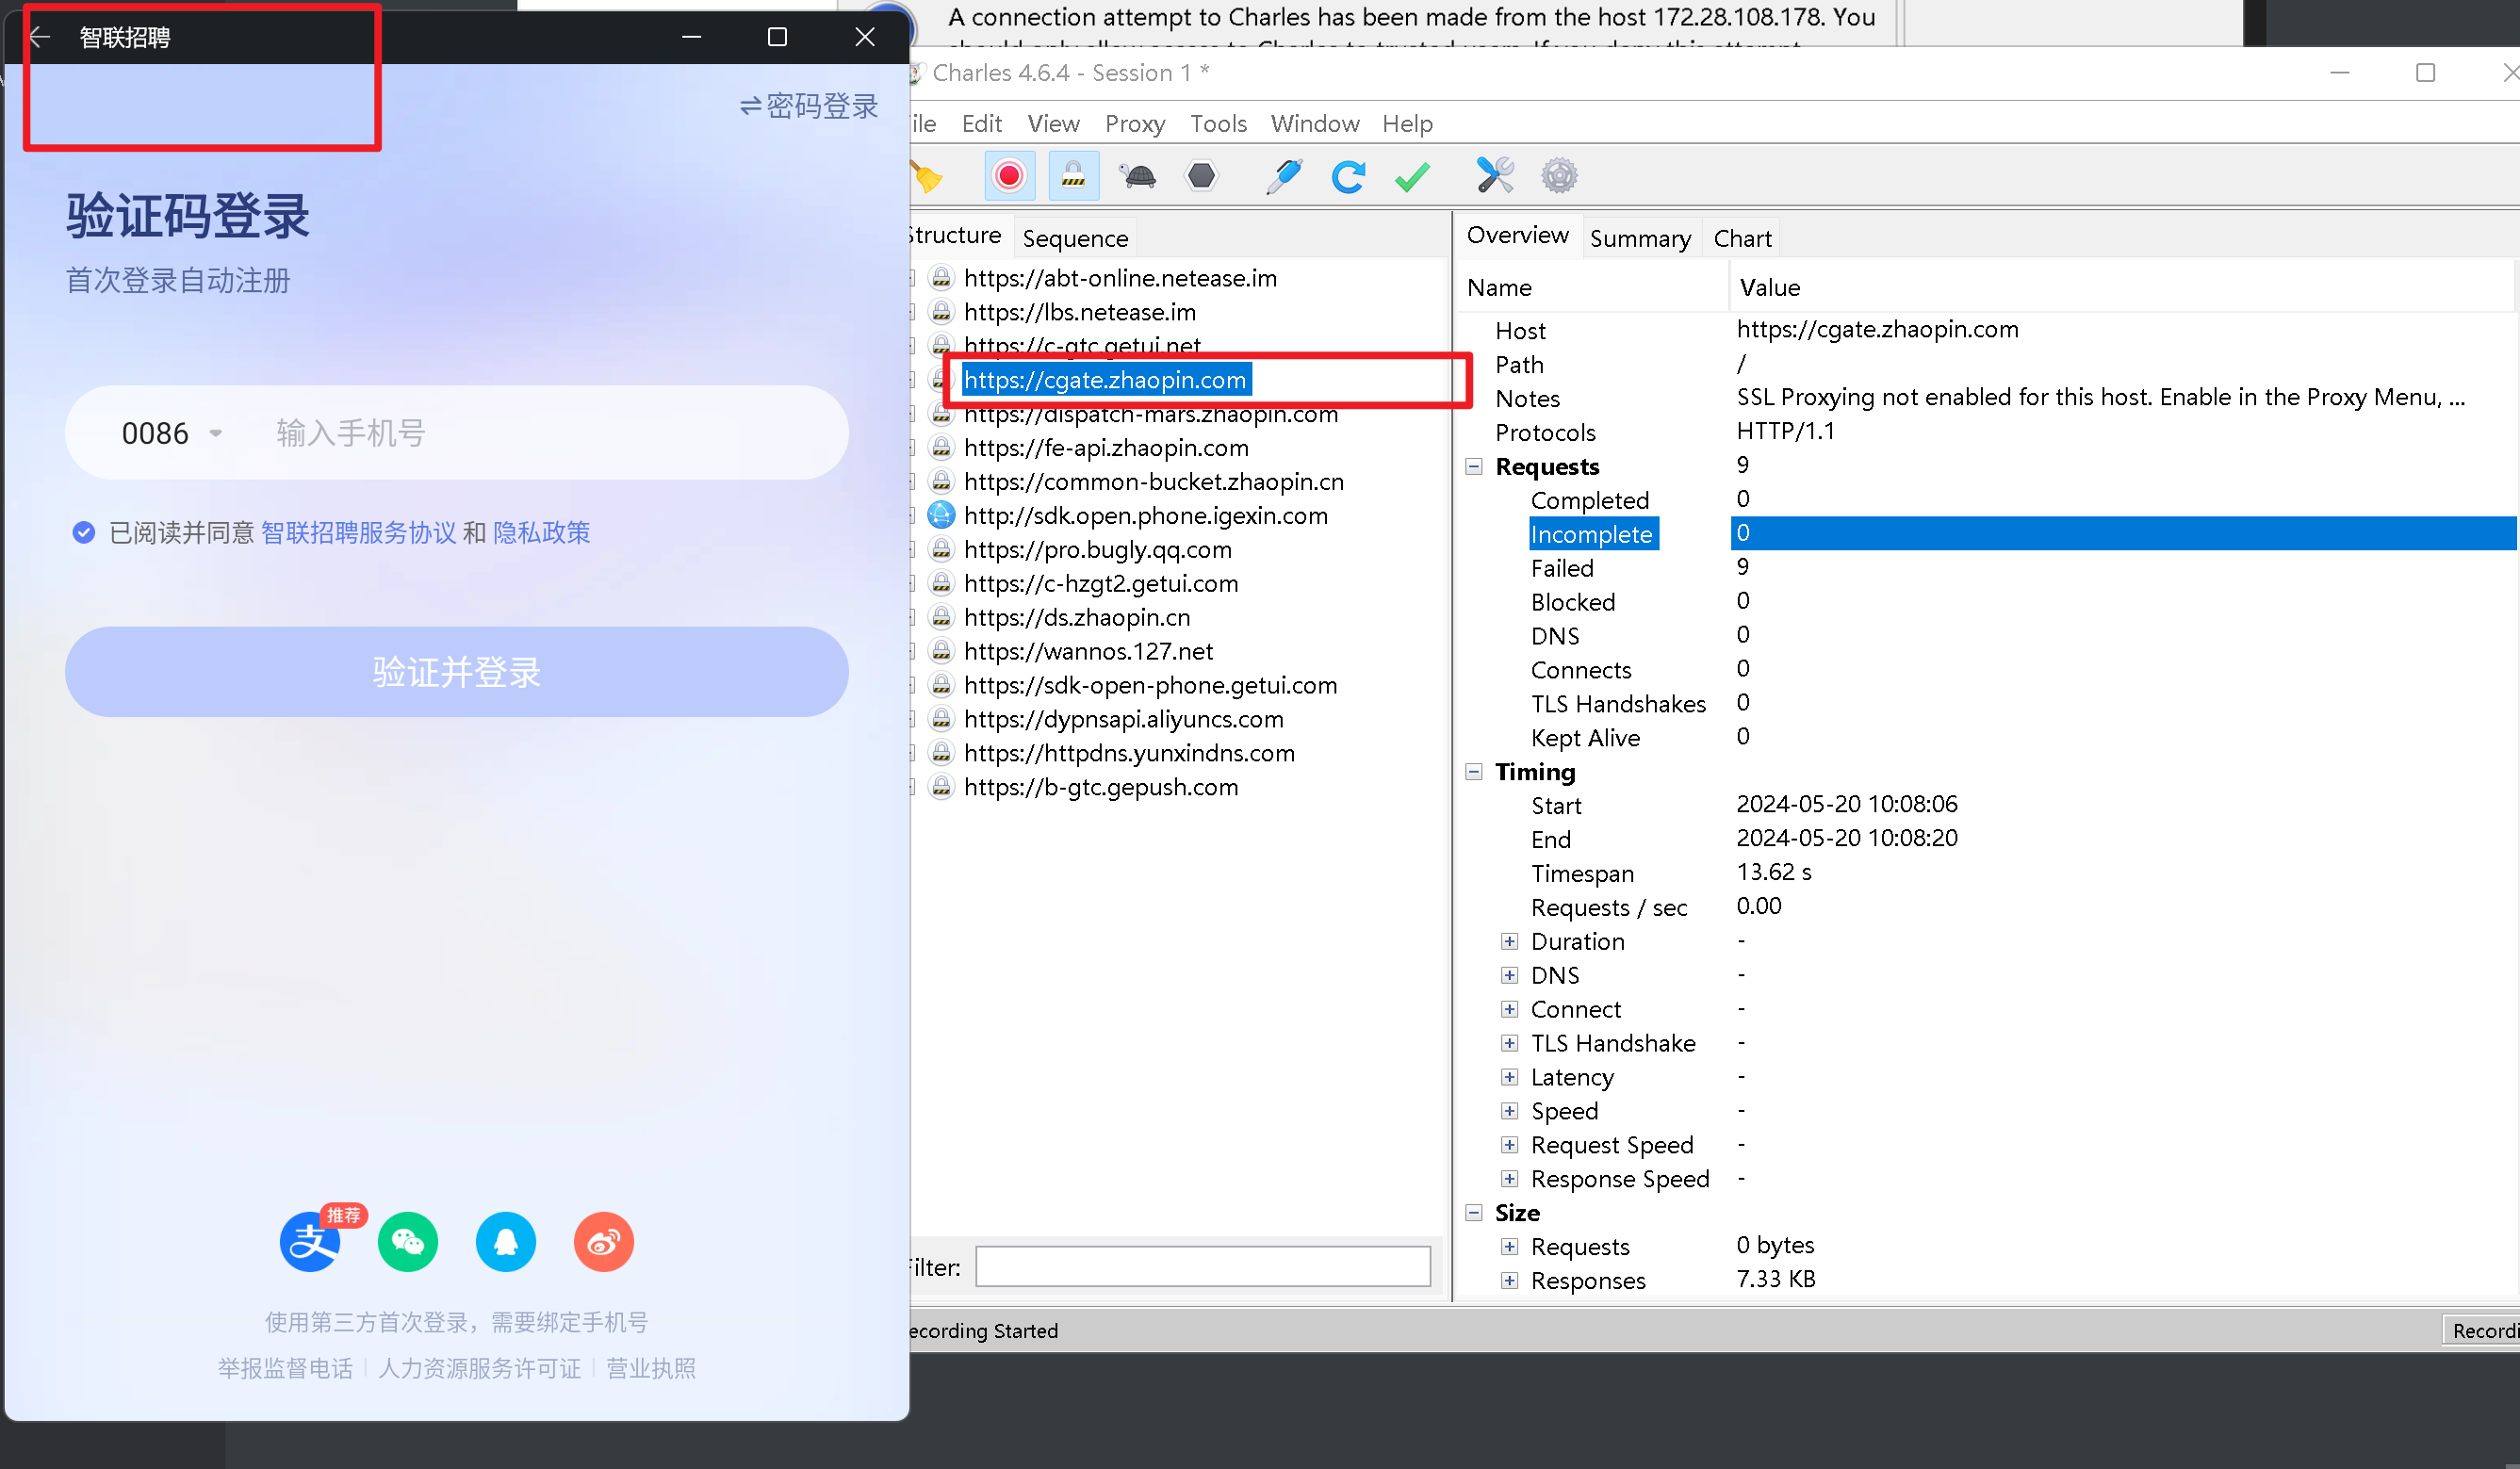This screenshot has width=2520, height=1469.
Task: Click lock icon beside abt-online.netease.im
Action: [941, 278]
